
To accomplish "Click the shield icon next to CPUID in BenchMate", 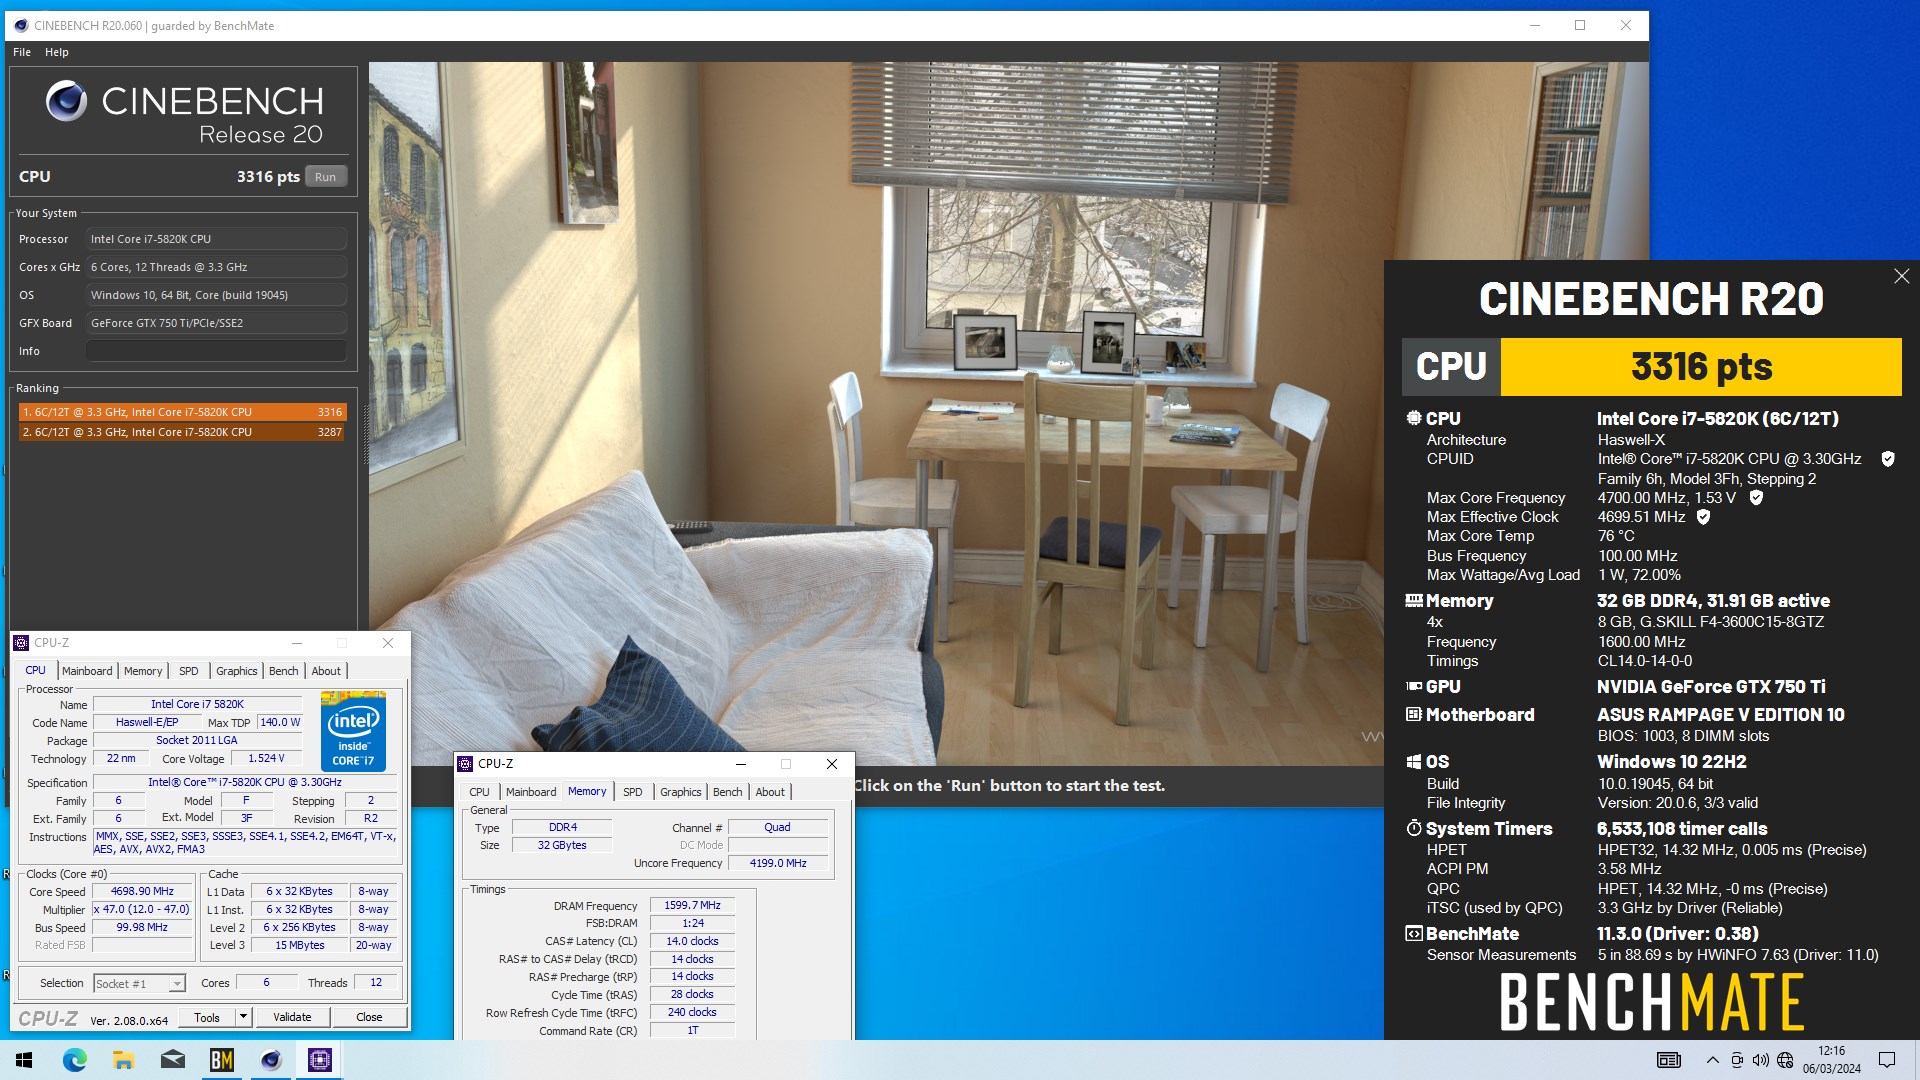I will pos(1888,459).
